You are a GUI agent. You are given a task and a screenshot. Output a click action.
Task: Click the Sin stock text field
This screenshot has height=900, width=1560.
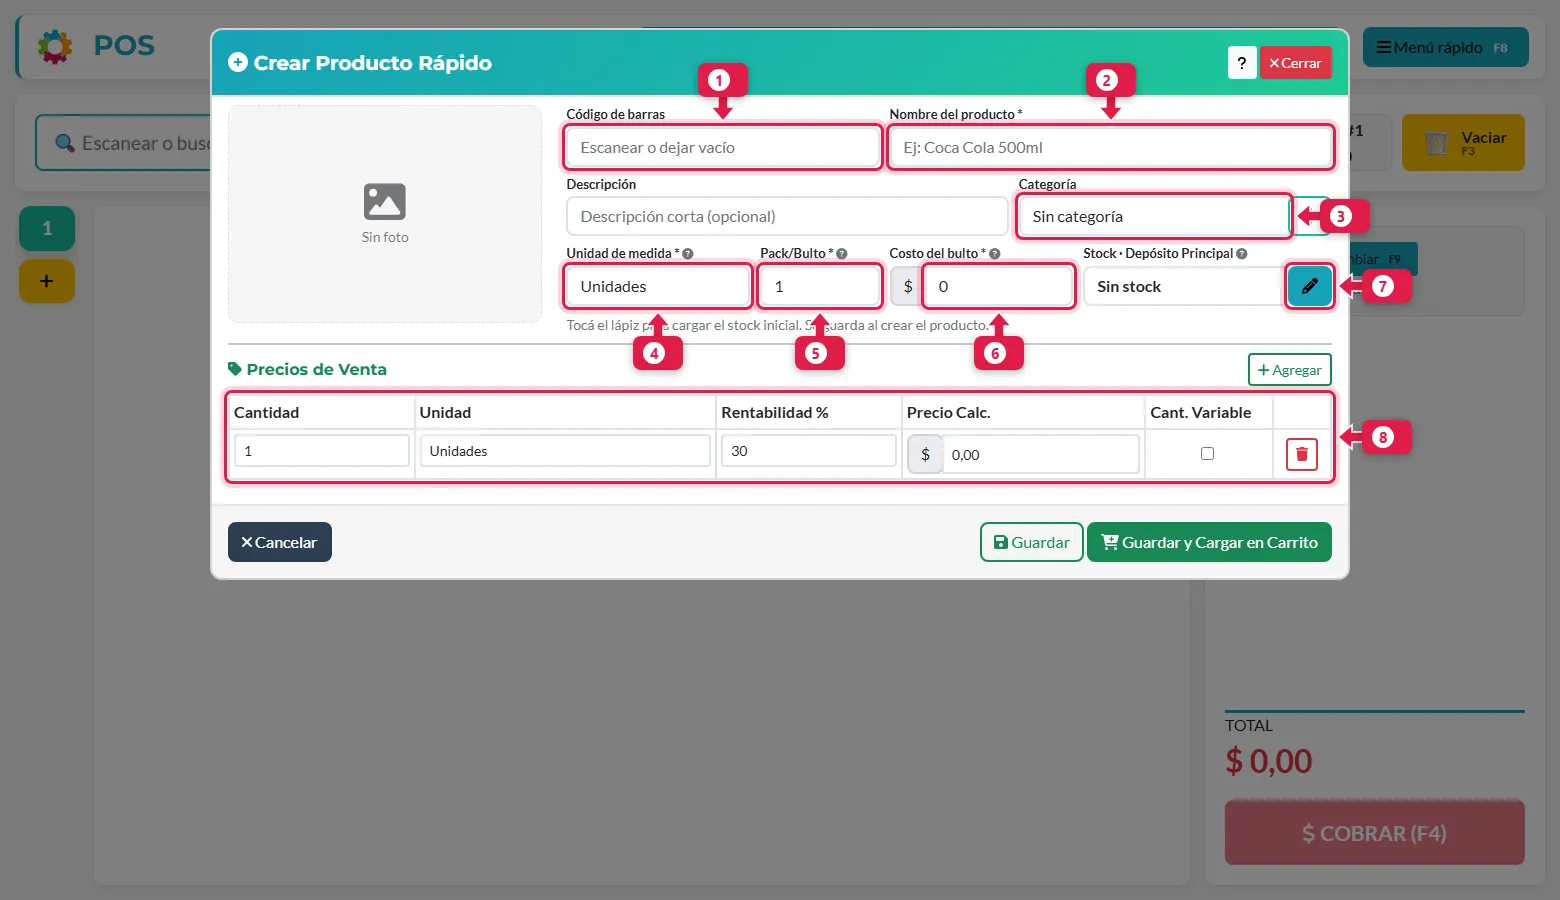(1183, 287)
